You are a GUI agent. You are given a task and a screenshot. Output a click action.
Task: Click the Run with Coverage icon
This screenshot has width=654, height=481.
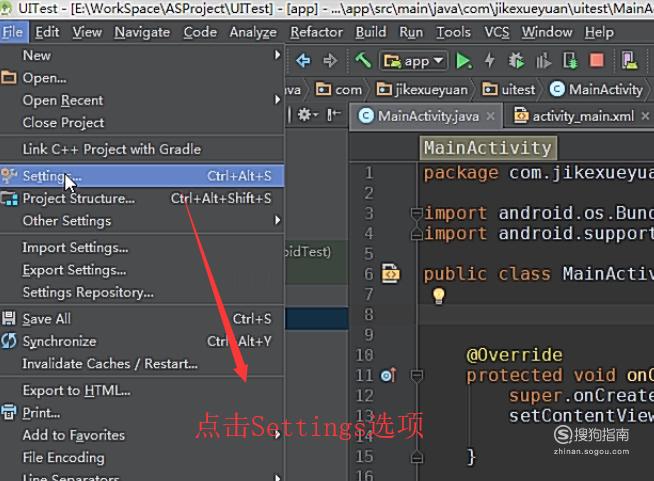[543, 61]
